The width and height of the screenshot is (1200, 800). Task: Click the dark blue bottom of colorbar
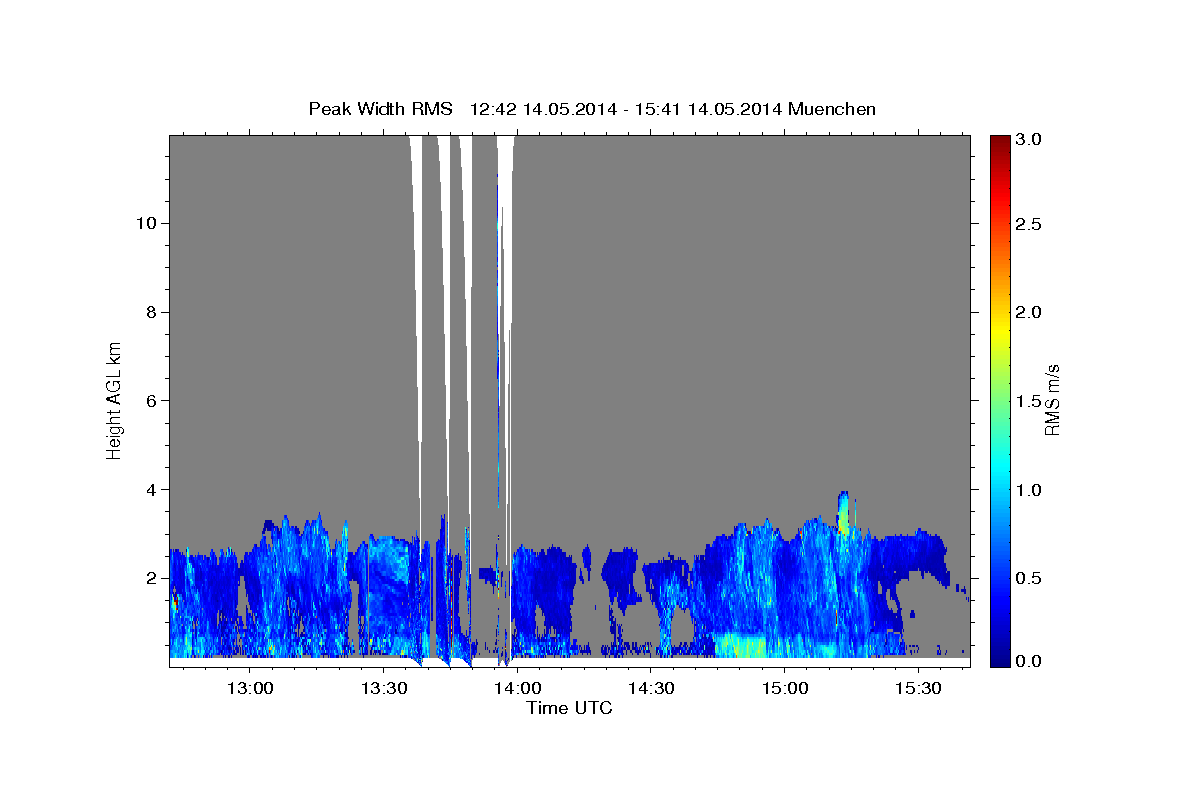[x=1000, y=658]
